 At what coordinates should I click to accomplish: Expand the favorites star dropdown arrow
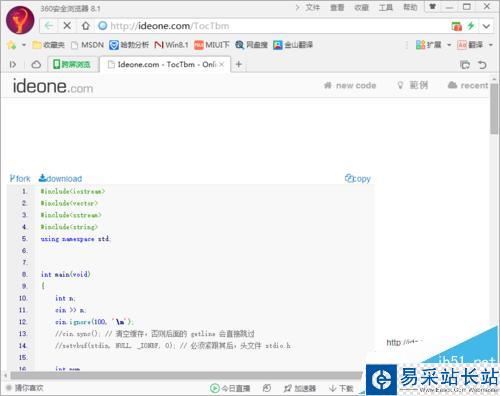click(x=24, y=45)
